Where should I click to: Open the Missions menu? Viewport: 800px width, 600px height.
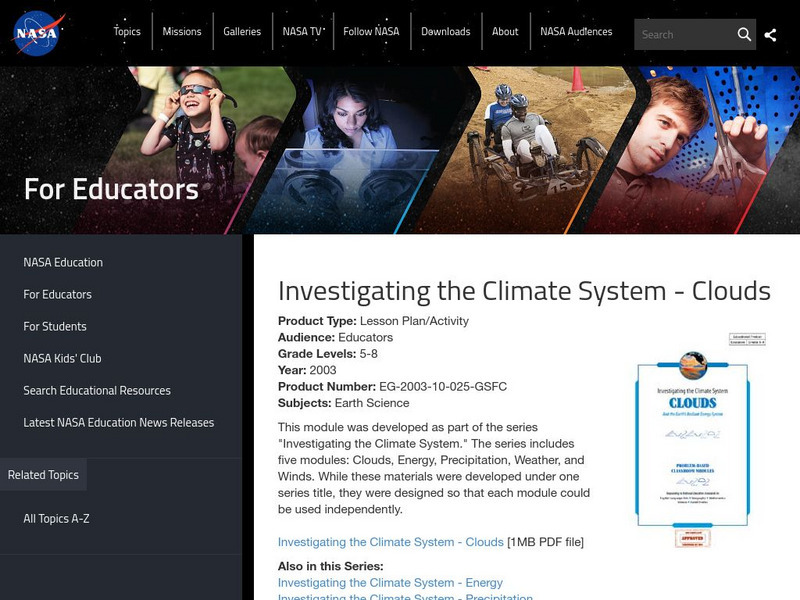coord(182,32)
